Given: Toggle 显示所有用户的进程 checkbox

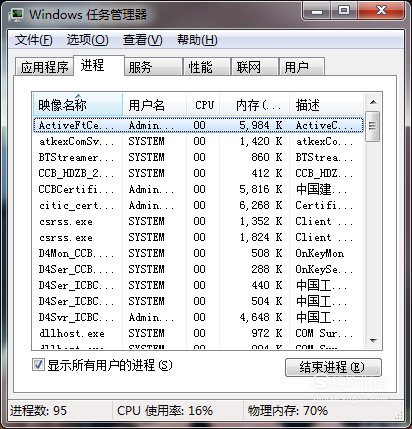Looking at the screenshot, I should coord(38,365).
